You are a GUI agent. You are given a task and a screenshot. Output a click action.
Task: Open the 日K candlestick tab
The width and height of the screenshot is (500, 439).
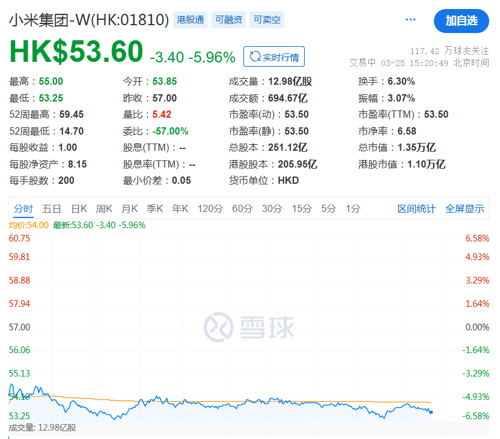coord(79,209)
